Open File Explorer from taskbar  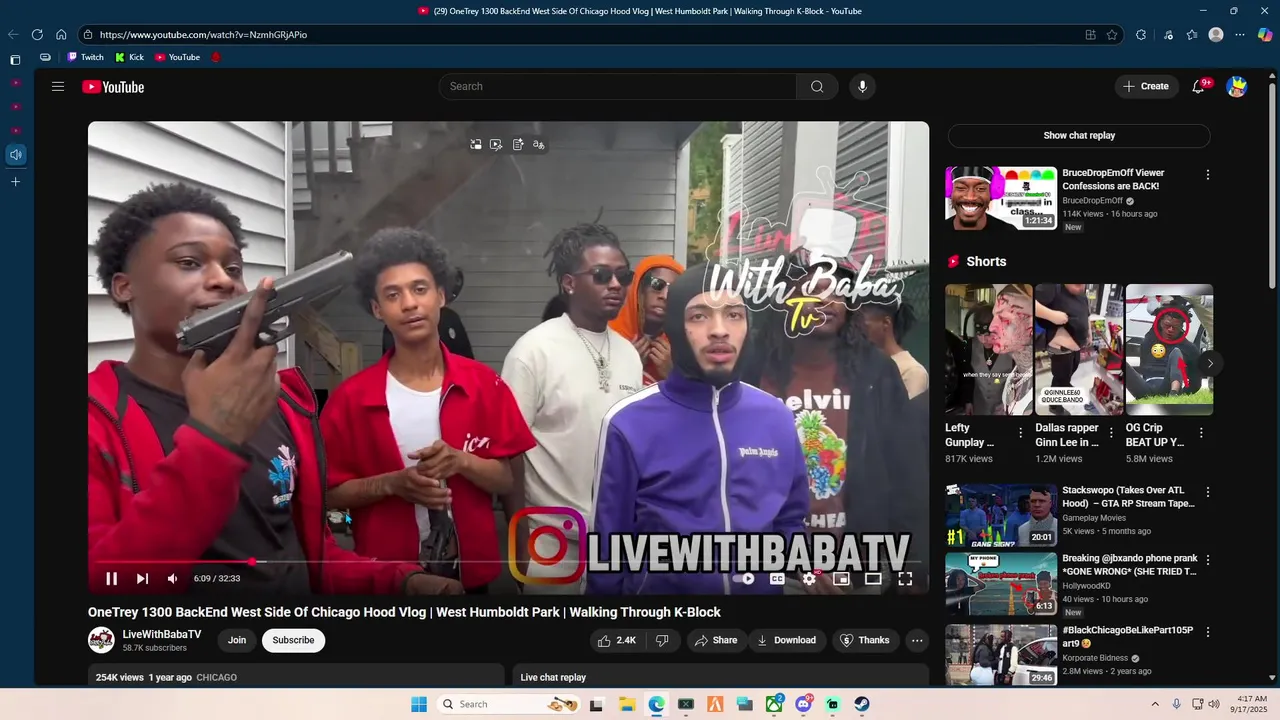pos(627,704)
